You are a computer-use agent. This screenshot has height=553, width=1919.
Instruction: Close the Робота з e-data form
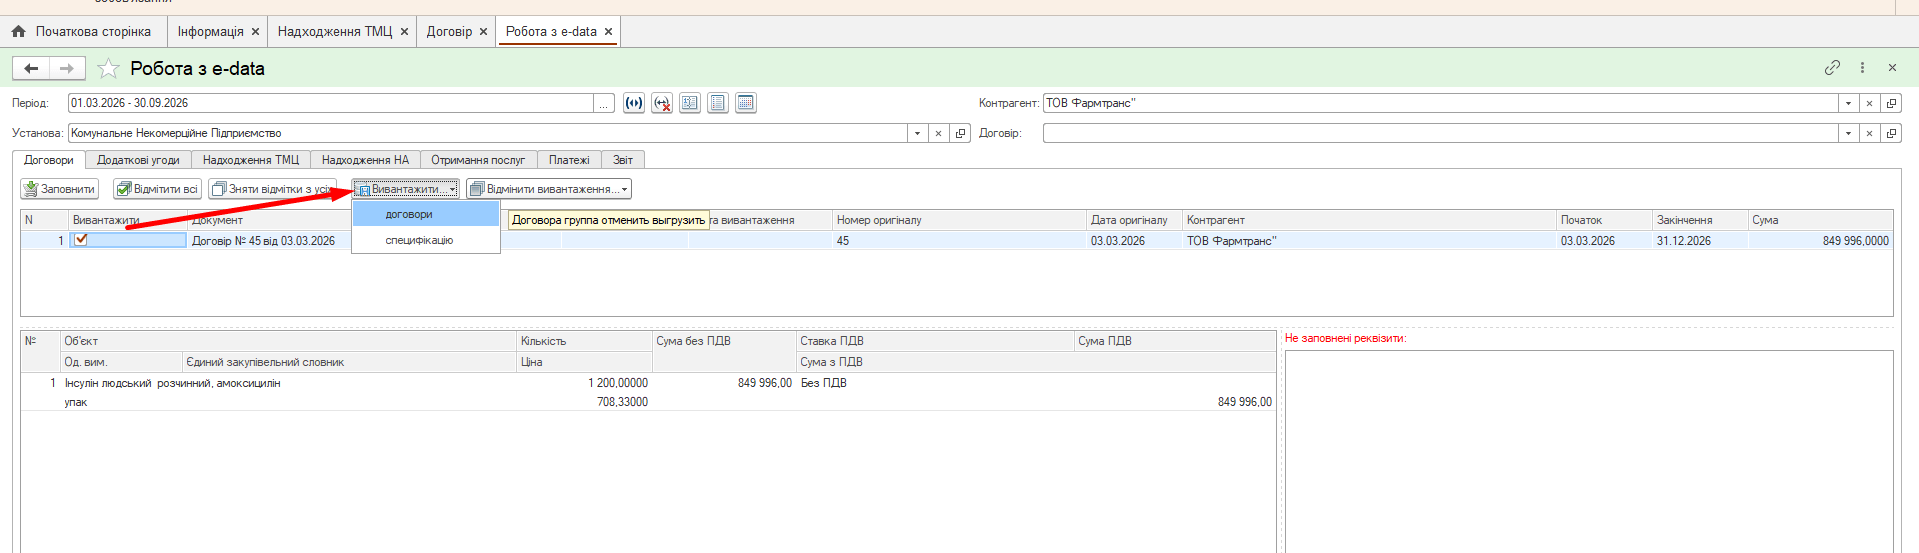click(x=1892, y=68)
